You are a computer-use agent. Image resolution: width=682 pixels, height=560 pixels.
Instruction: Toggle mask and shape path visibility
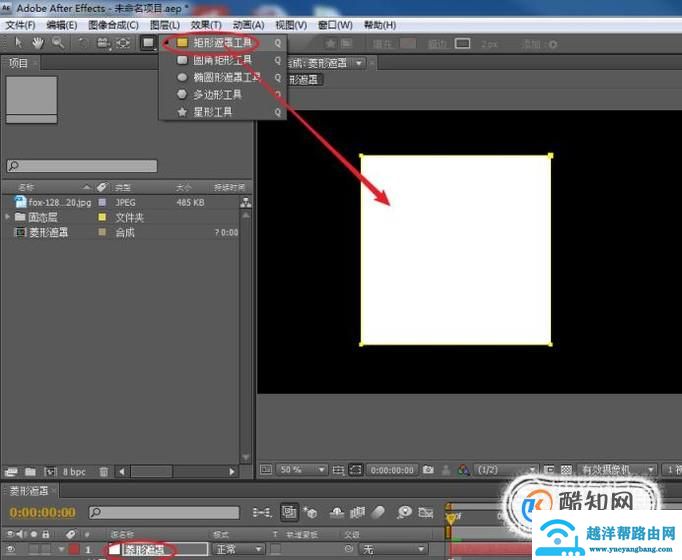click(355, 470)
